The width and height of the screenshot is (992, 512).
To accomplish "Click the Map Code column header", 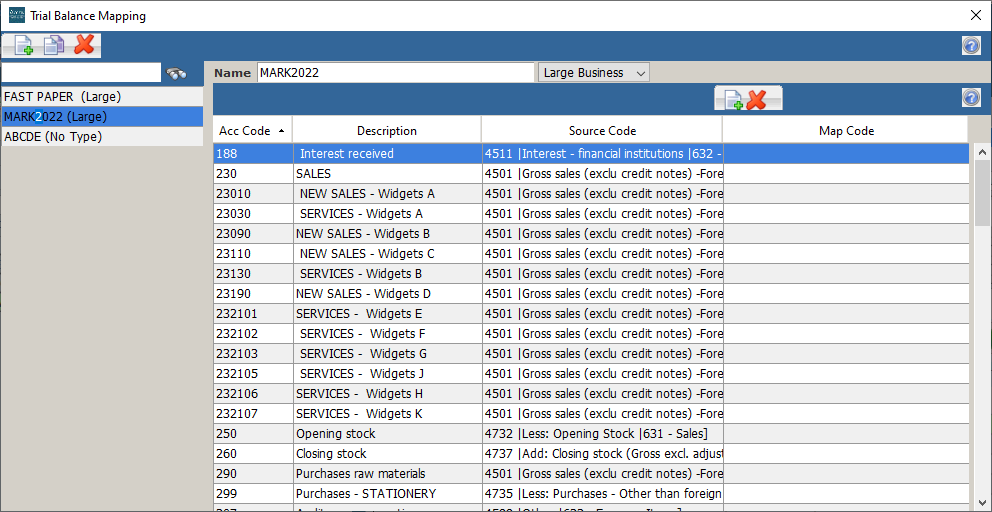I will tap(845, 131).
